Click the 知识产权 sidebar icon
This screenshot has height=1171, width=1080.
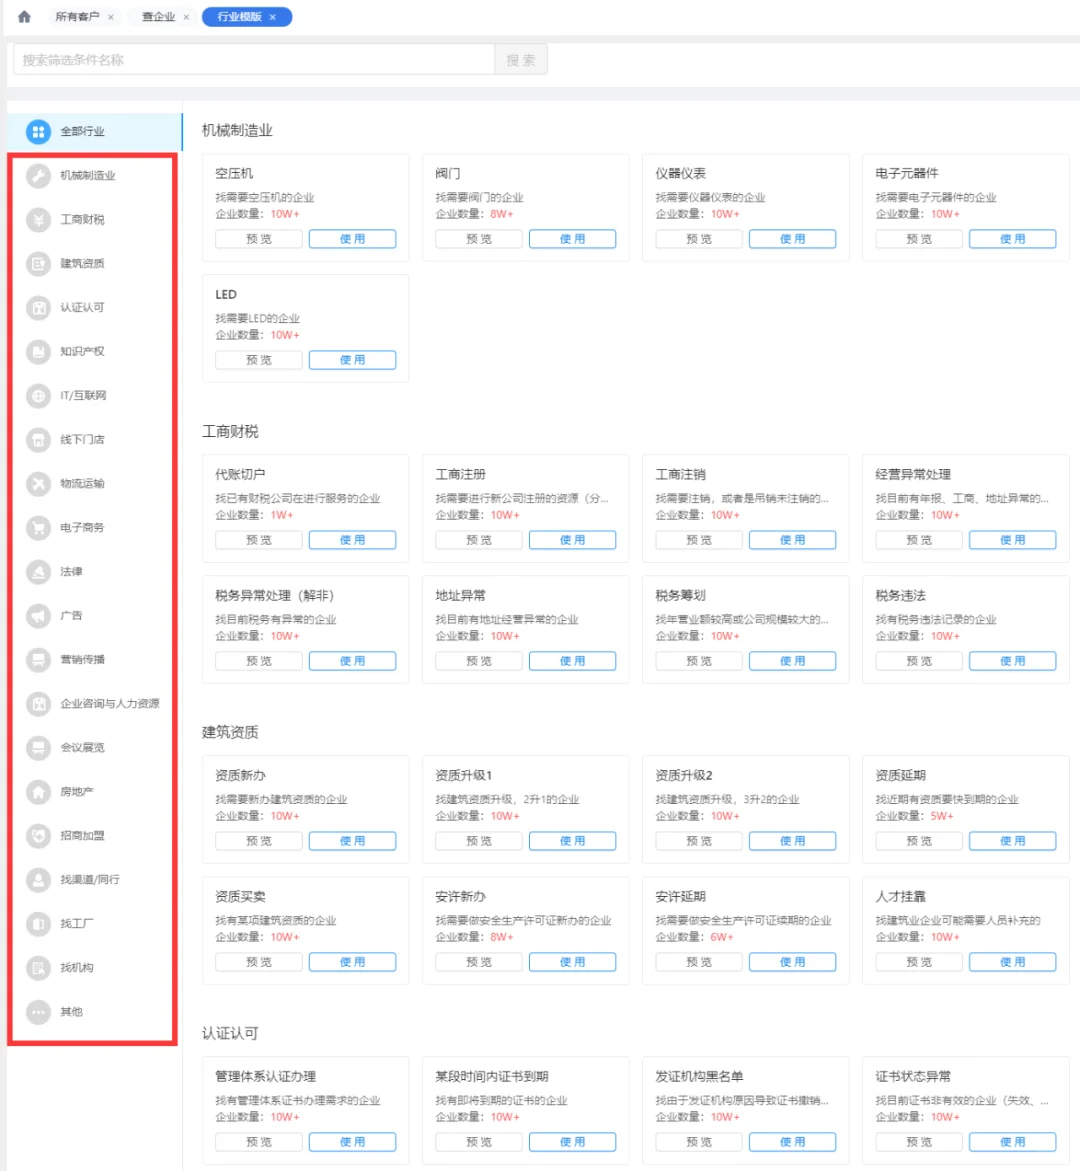click(x=38, y=352)
